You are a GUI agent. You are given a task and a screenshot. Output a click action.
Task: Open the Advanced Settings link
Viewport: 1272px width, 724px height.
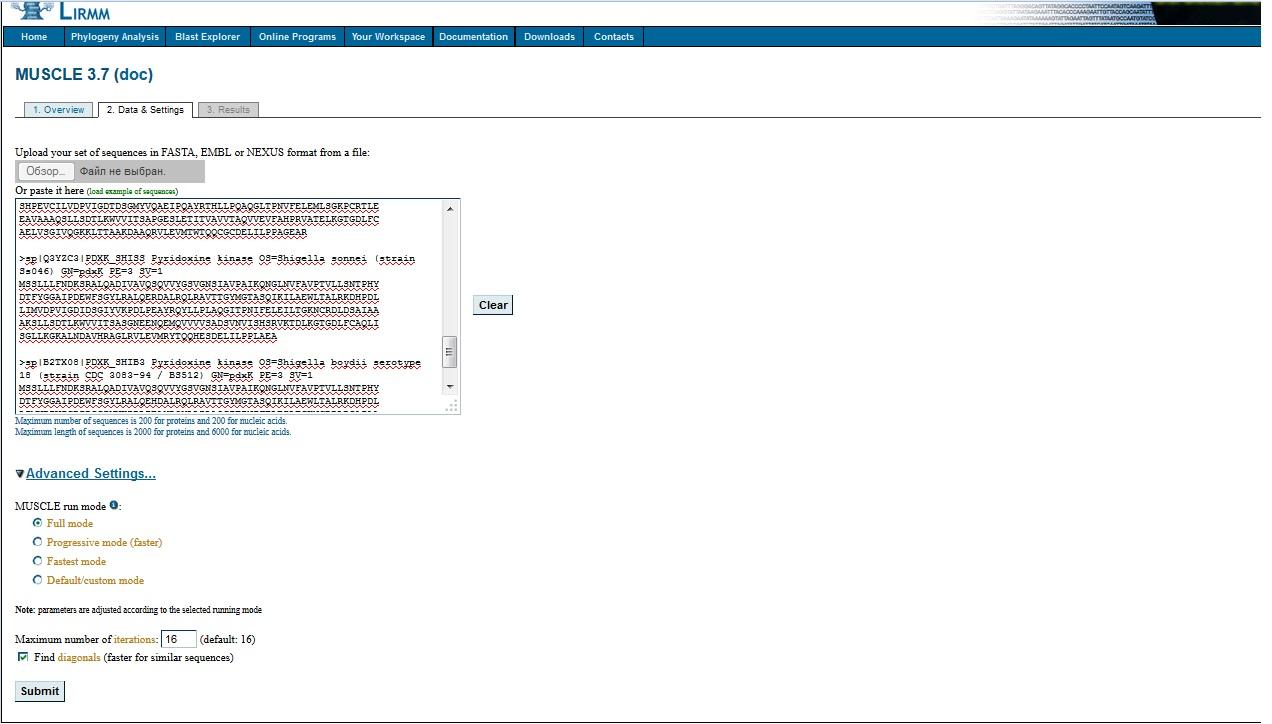[91, 474]
